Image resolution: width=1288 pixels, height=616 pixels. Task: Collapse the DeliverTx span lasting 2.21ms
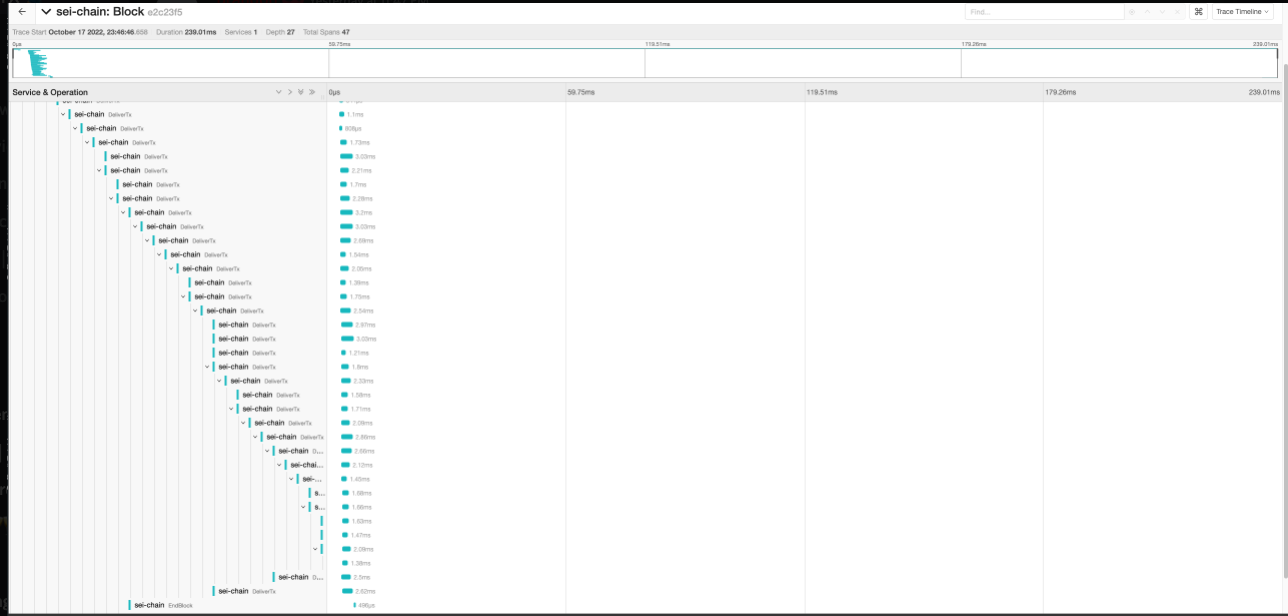coord(99,170)
